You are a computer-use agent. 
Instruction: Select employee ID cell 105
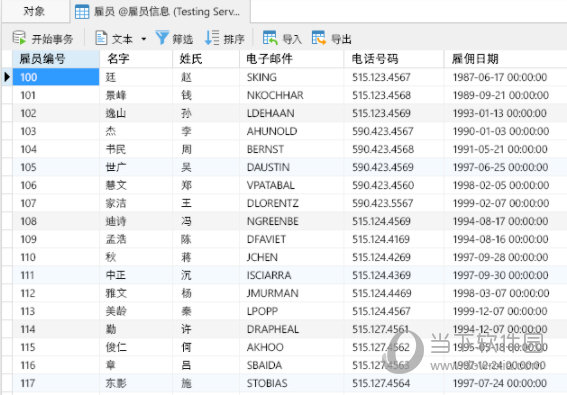click(56, 167)
